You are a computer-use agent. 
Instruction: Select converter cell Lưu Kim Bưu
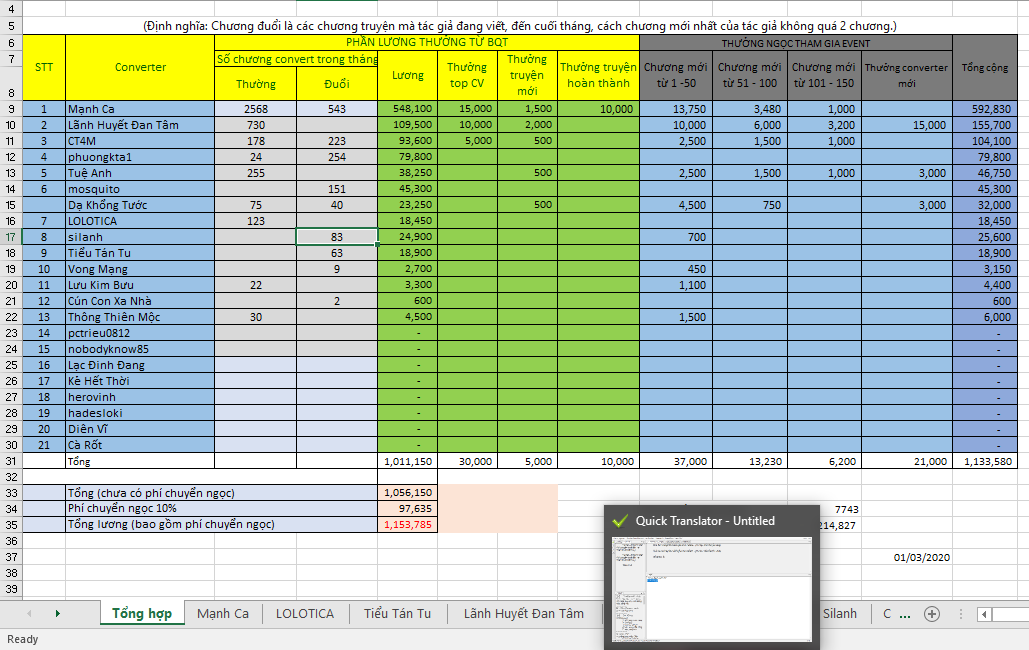[140, 285]
